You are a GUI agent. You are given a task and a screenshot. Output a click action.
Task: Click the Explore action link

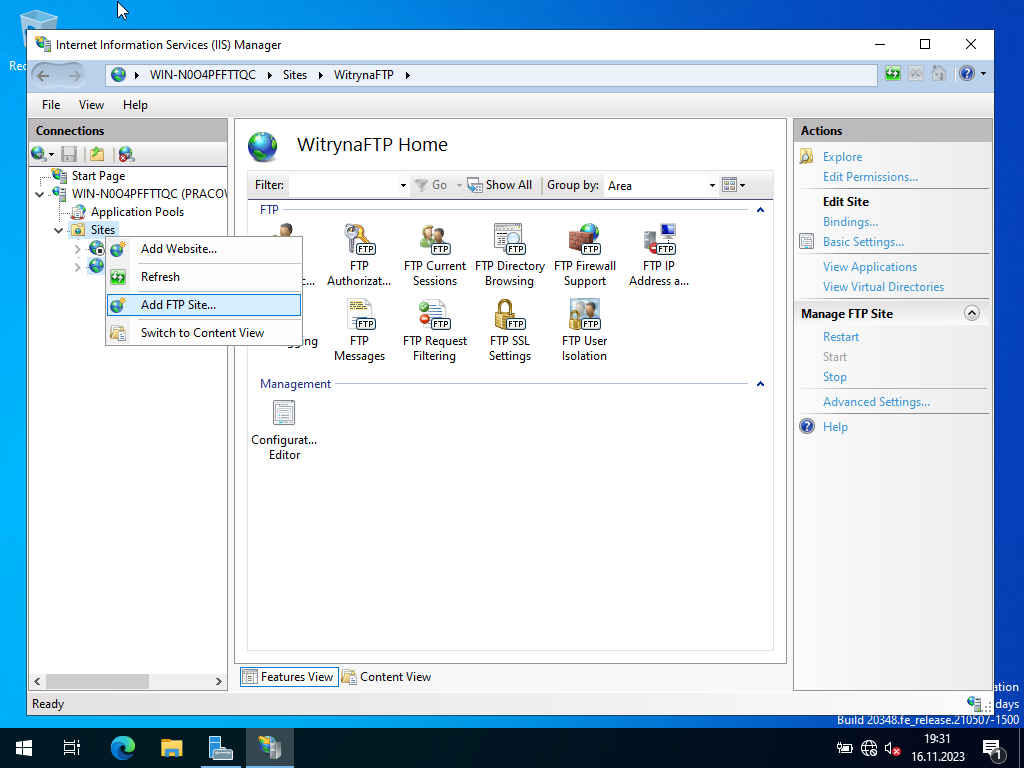coord(842,157)
